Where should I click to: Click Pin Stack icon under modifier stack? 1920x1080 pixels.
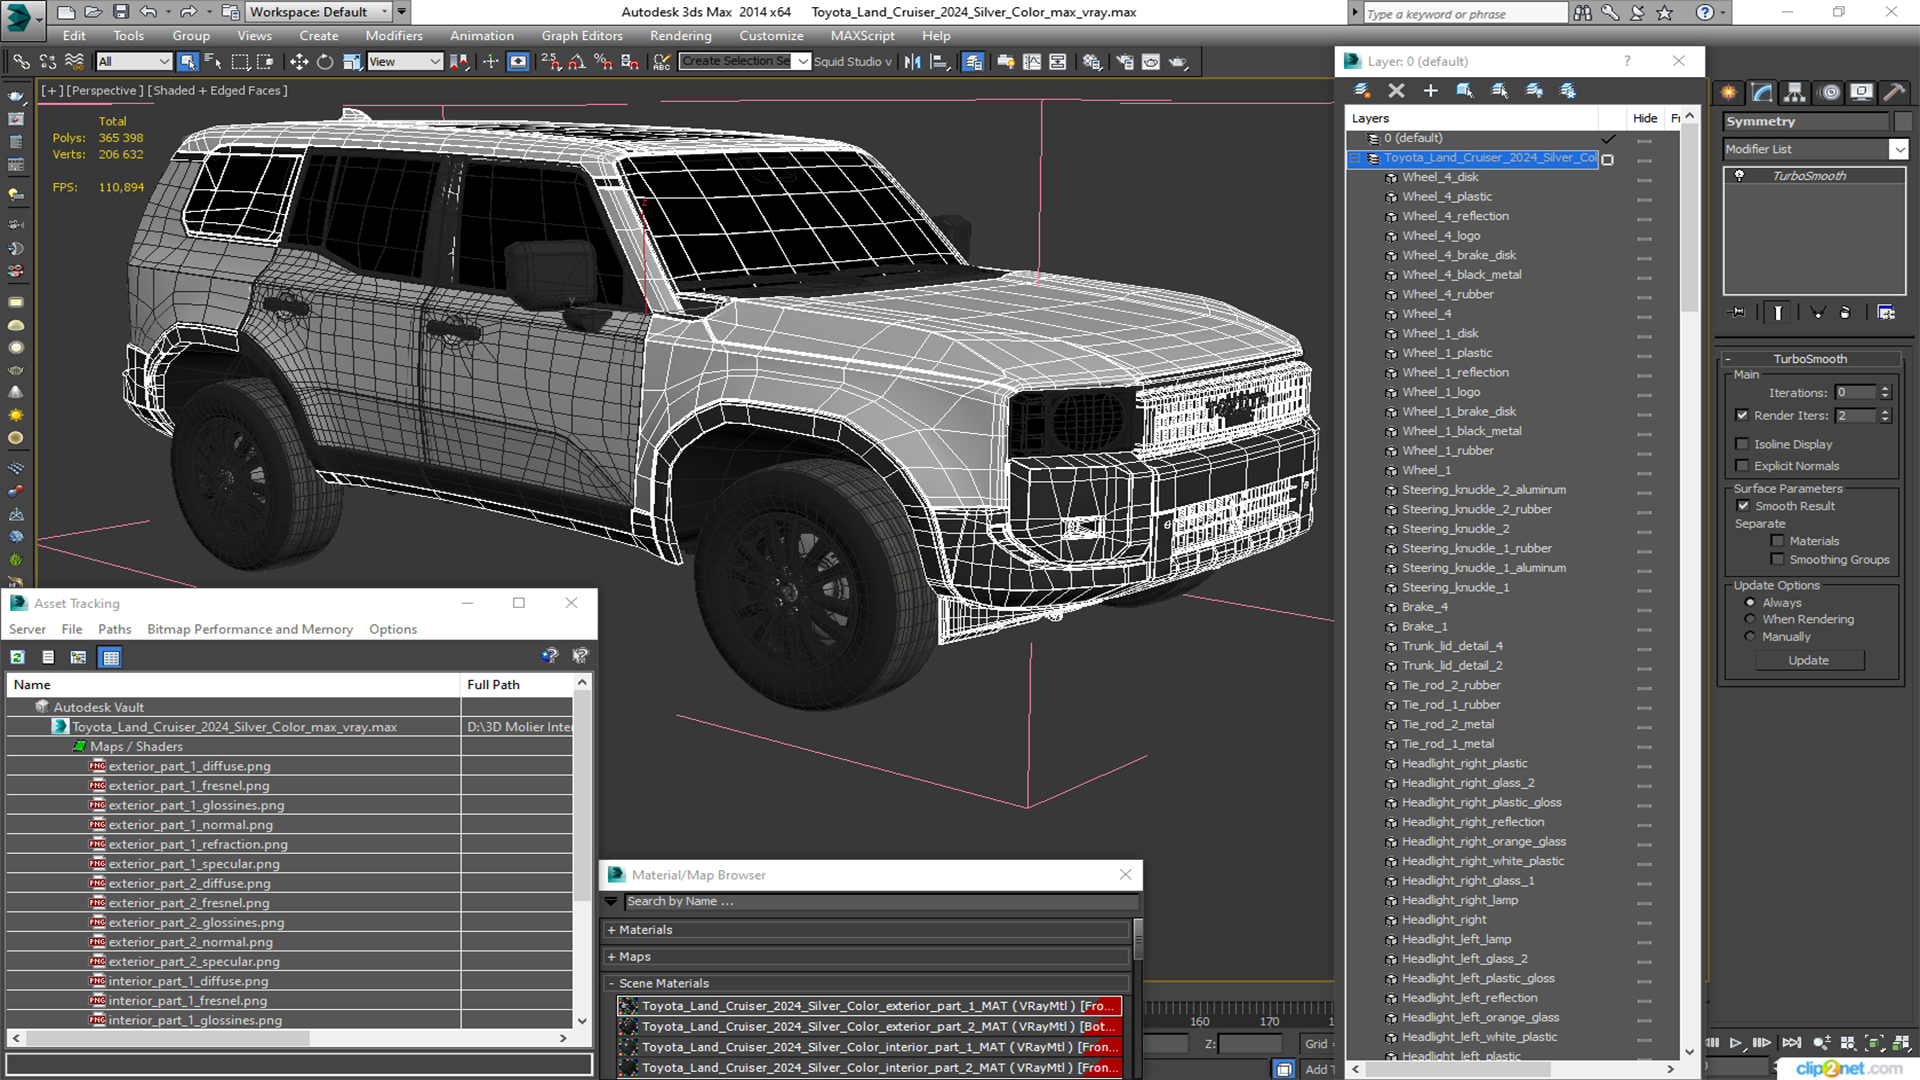point(1738,313)
